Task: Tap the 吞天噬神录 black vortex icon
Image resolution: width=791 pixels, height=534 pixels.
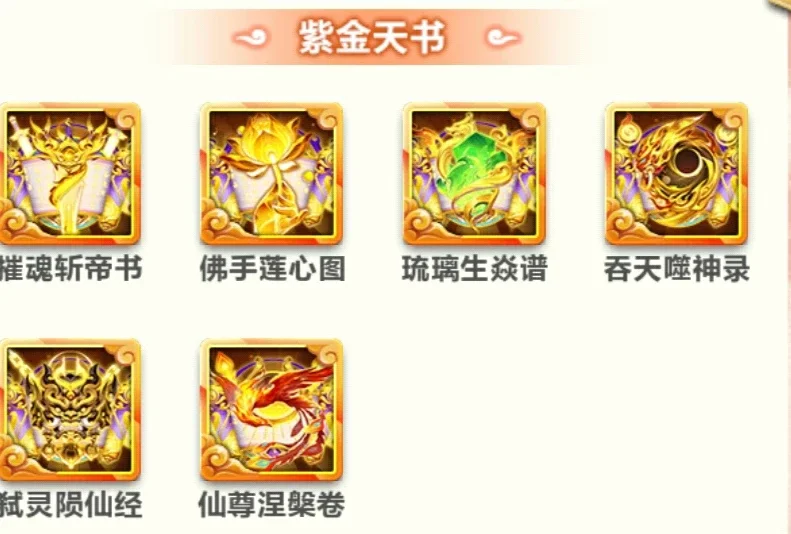Action: coord(676,173)
